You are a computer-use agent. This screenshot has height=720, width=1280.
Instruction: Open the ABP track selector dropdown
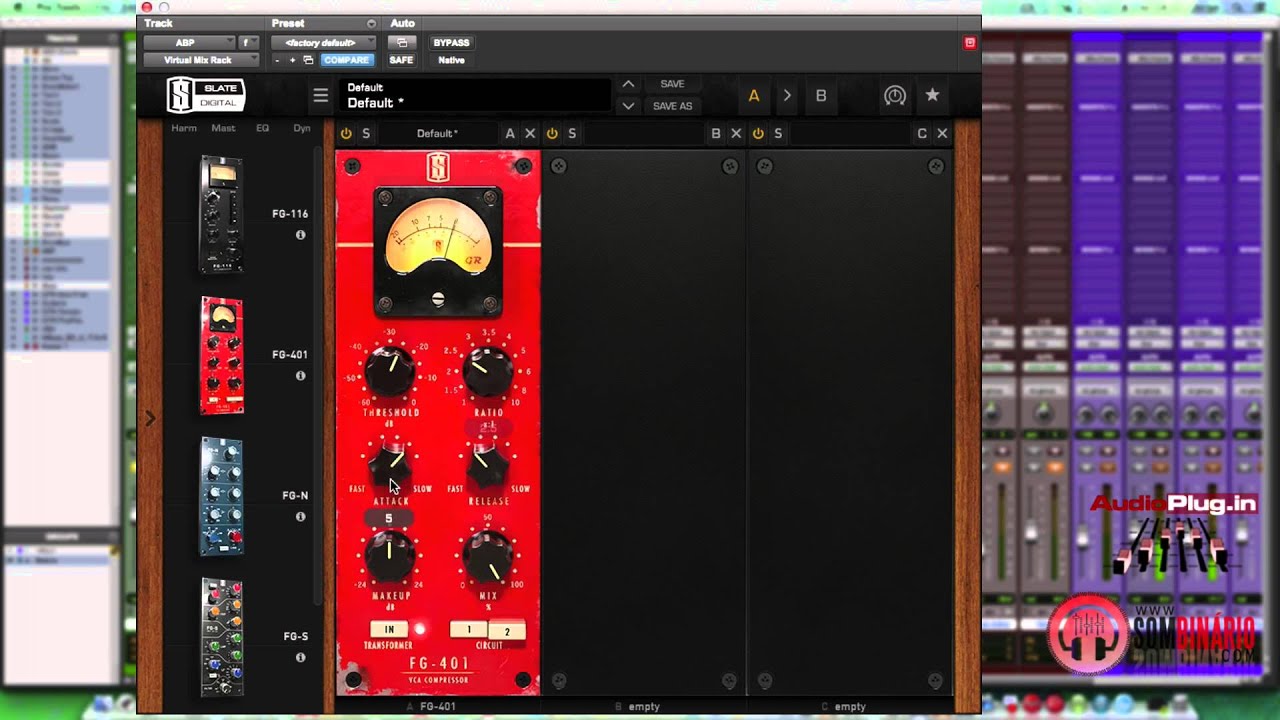tap(191, 43)
